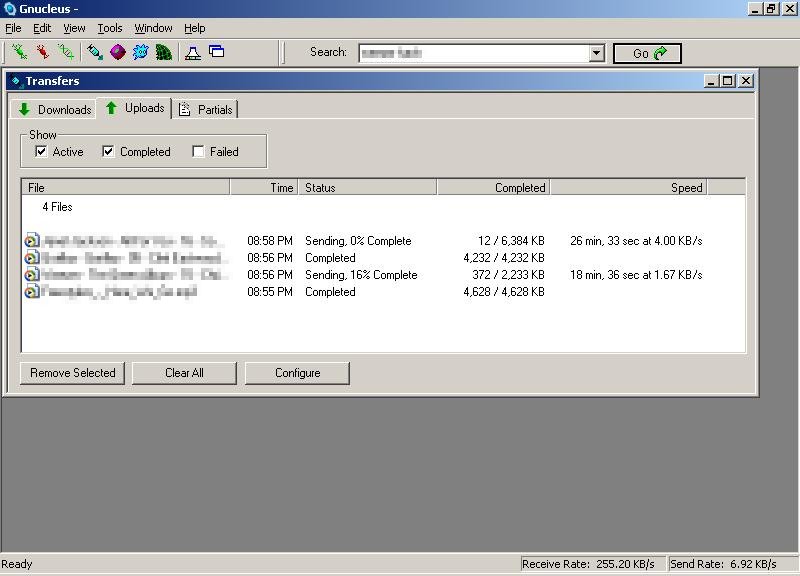Screen dimensions: 800x576
Task: Click the "12 / 6,384 KB" cell
Action: pyautogui.click(x=511, y=241)
